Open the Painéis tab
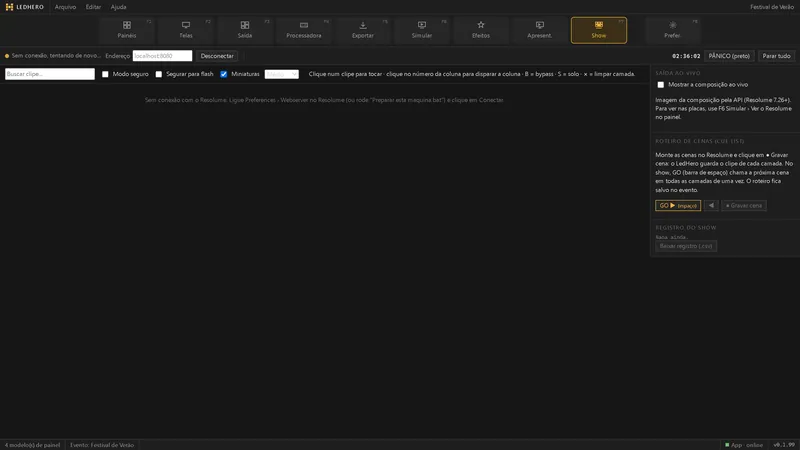The height and width of the screenshot is (450, 800). 127,30
